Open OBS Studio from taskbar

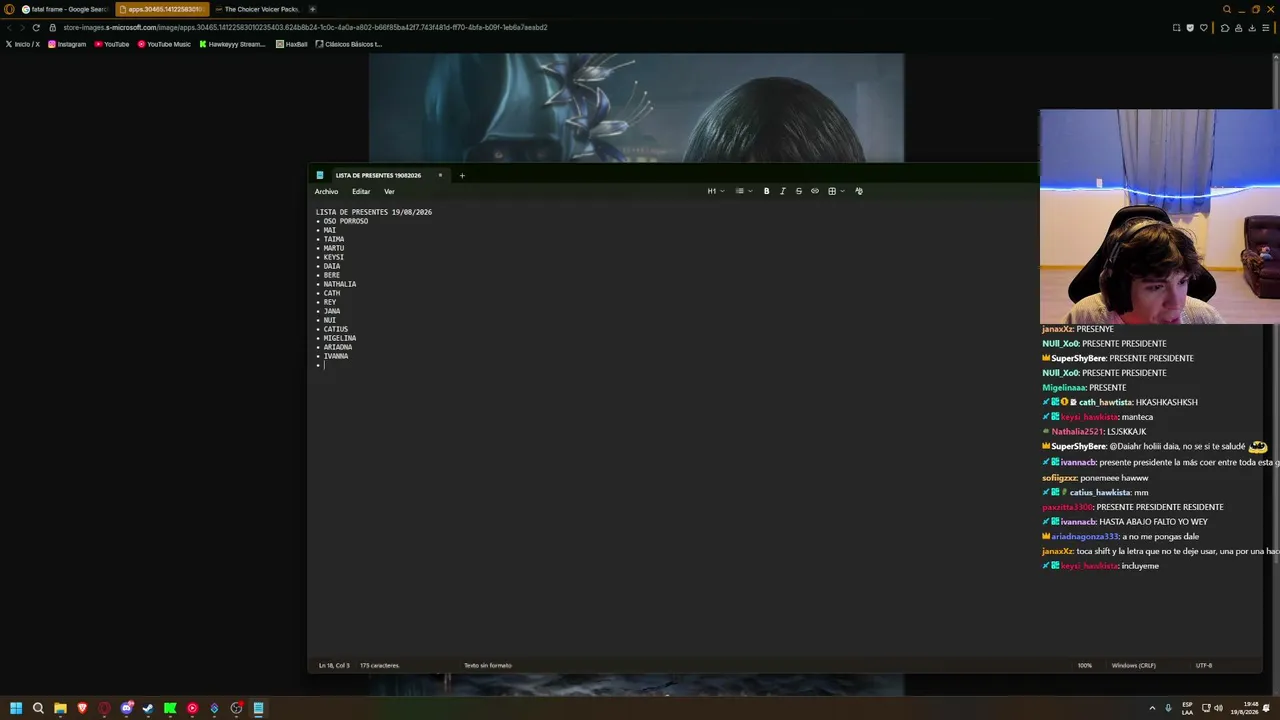(236, 708)
